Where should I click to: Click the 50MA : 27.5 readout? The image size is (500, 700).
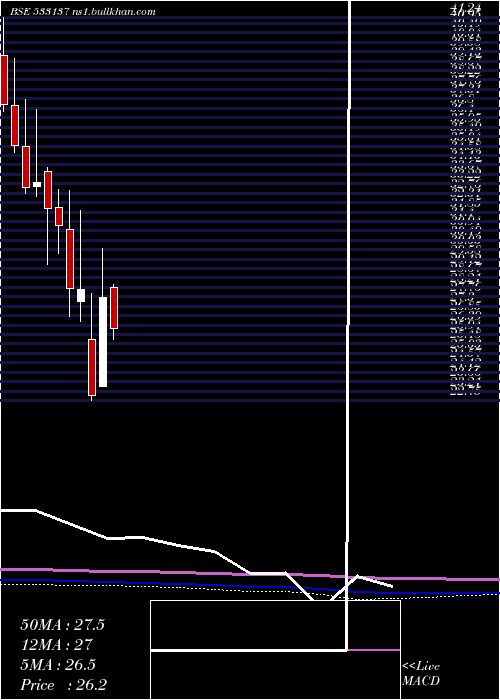click(x=62, y=625)
